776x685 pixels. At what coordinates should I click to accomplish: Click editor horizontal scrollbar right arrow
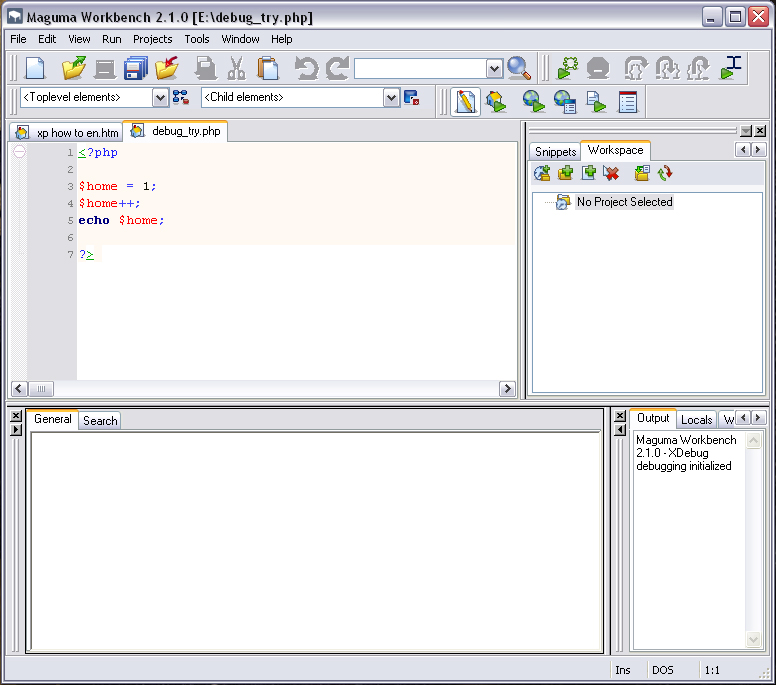pyautogui.click(x=507, y=389)
